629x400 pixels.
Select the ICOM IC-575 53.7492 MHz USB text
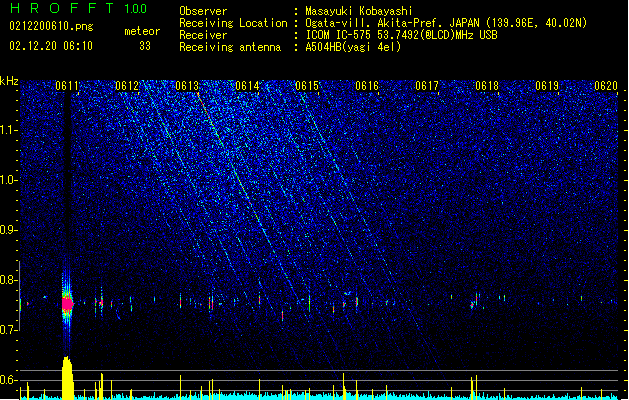coord(401,35)
